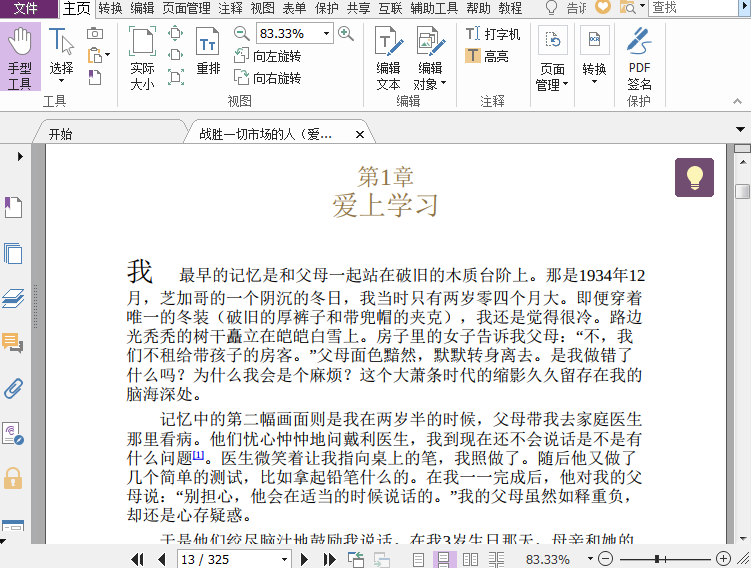Click the bookmark page icon in toolbar
Viewport: 751px width, 568px height.
(x=95, y=77)
